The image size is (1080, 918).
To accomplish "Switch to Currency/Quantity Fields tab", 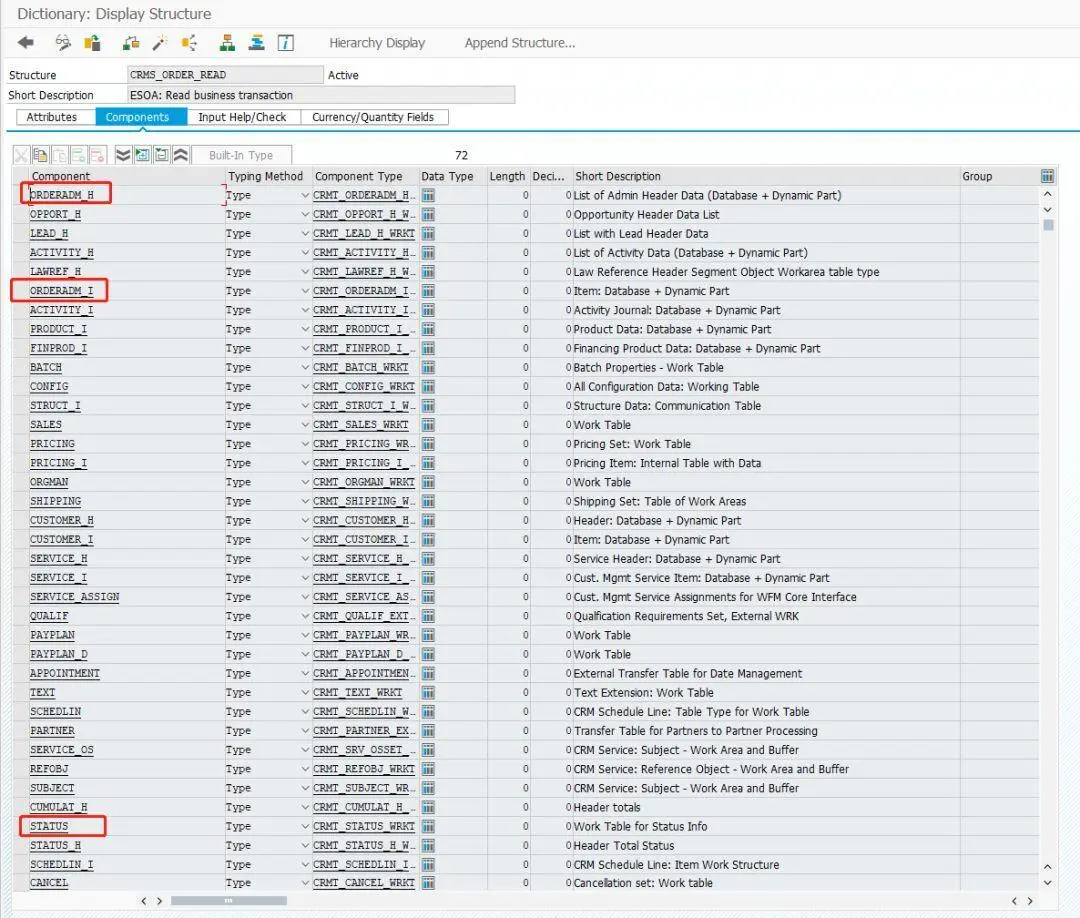I will 373,117.
